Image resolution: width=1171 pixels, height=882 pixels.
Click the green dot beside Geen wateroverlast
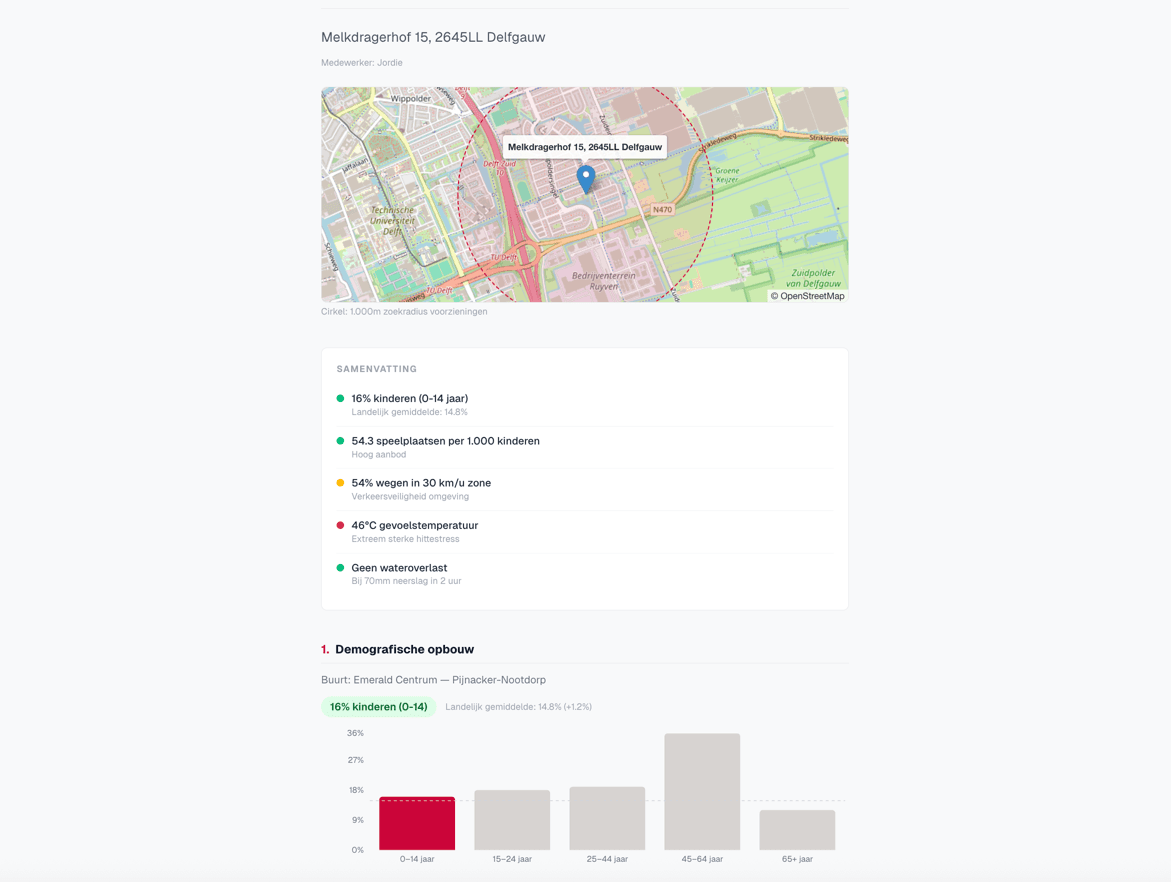click(x=340, y=567)
